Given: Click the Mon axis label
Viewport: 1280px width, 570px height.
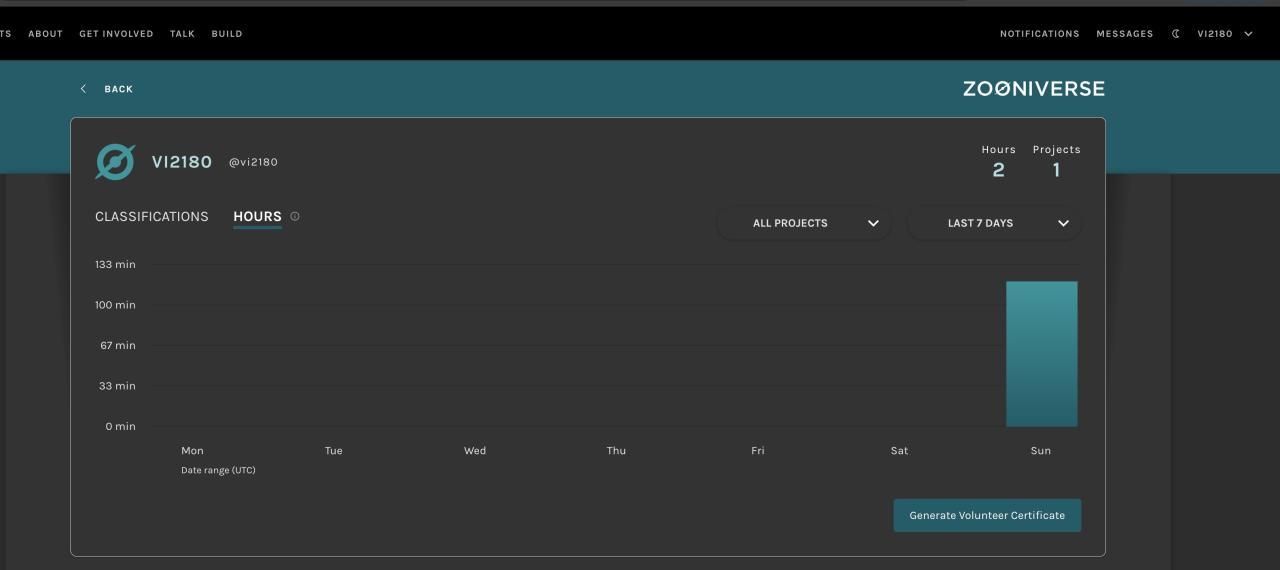Looking at the screenshot, I should pyautogui.click(x=192, y=451).
